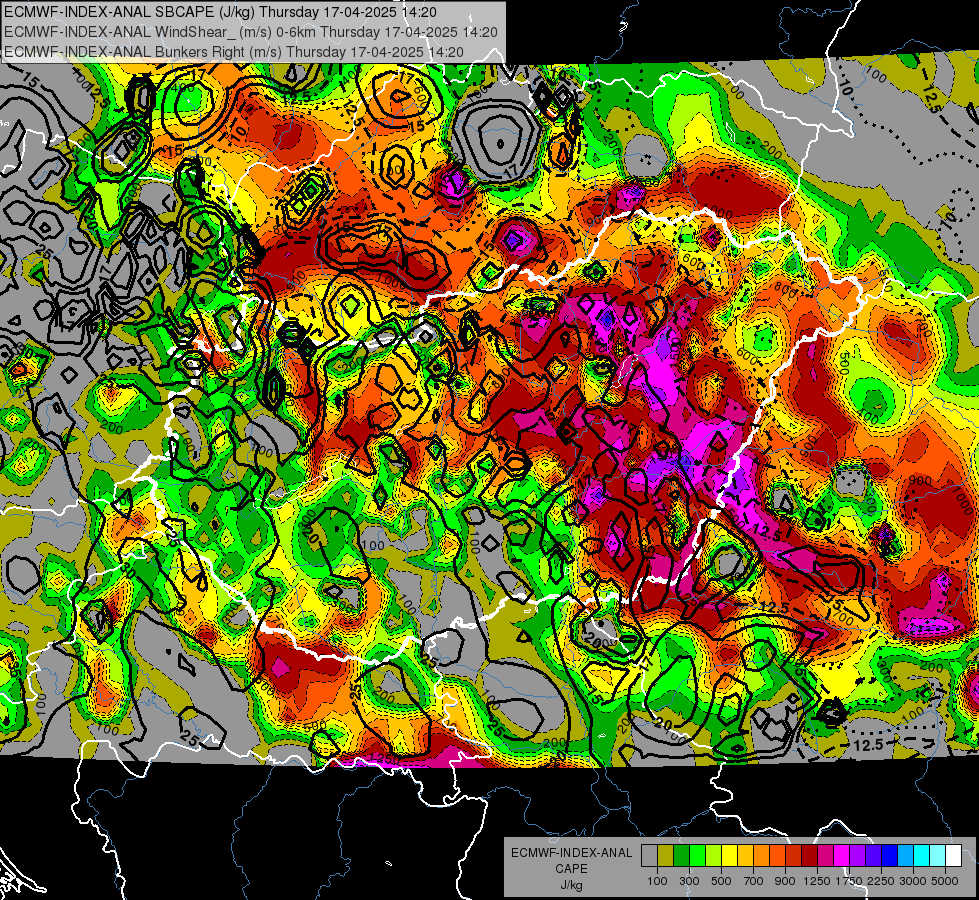Image resolution: width=979 pixels, height=900 pixels.
Task: Click the 700 legend scale value
Action: (x=754, y=881)
